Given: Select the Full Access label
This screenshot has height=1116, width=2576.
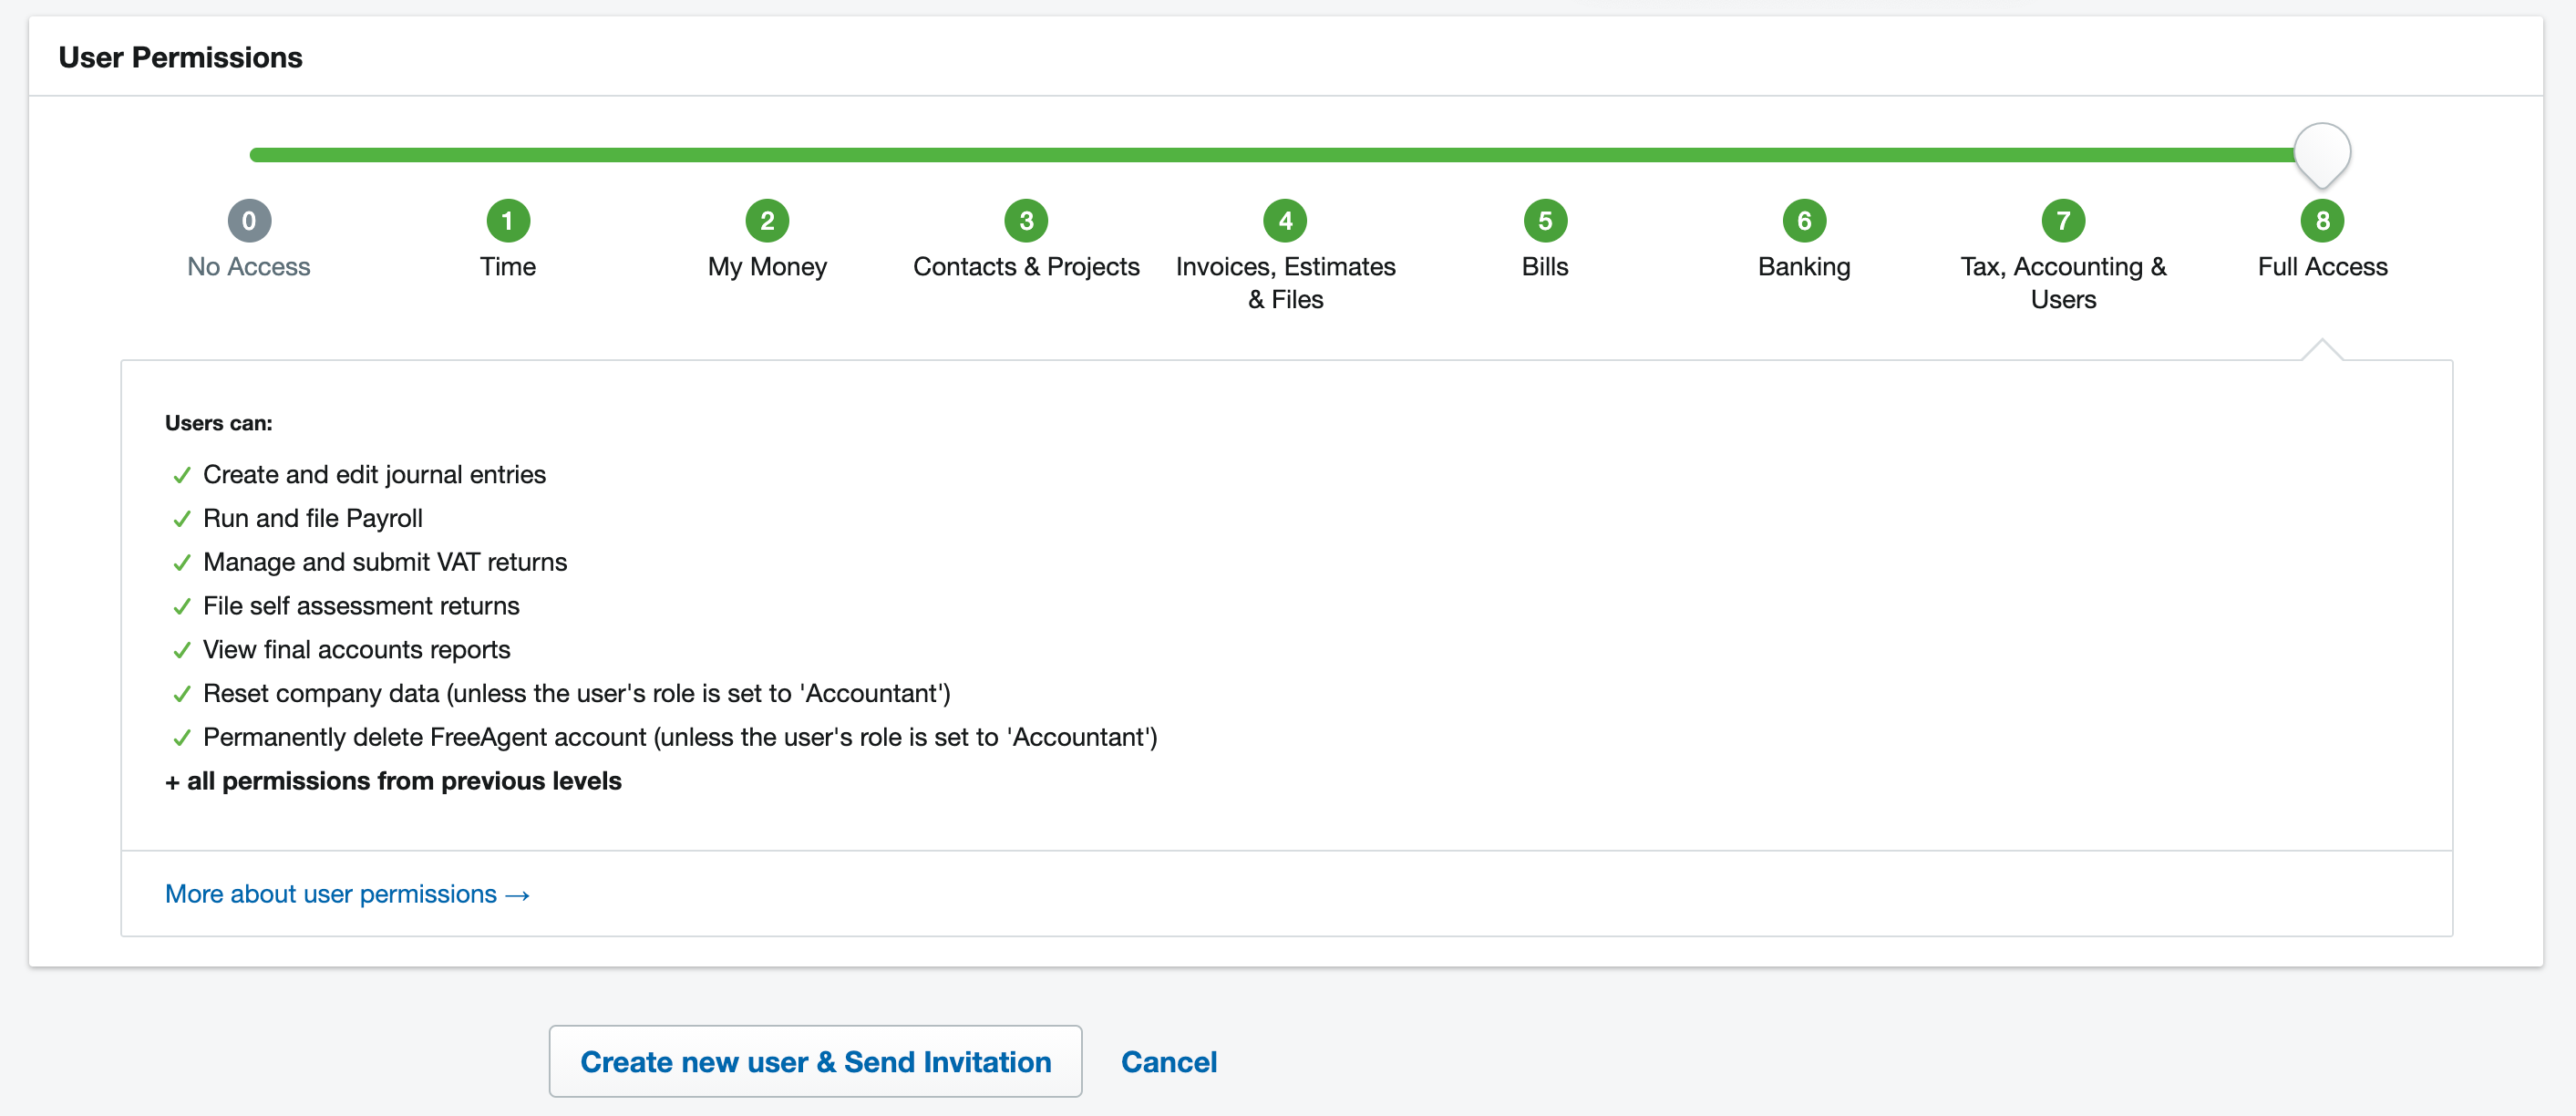Looking at the screenshot, I should [2322, 266].
